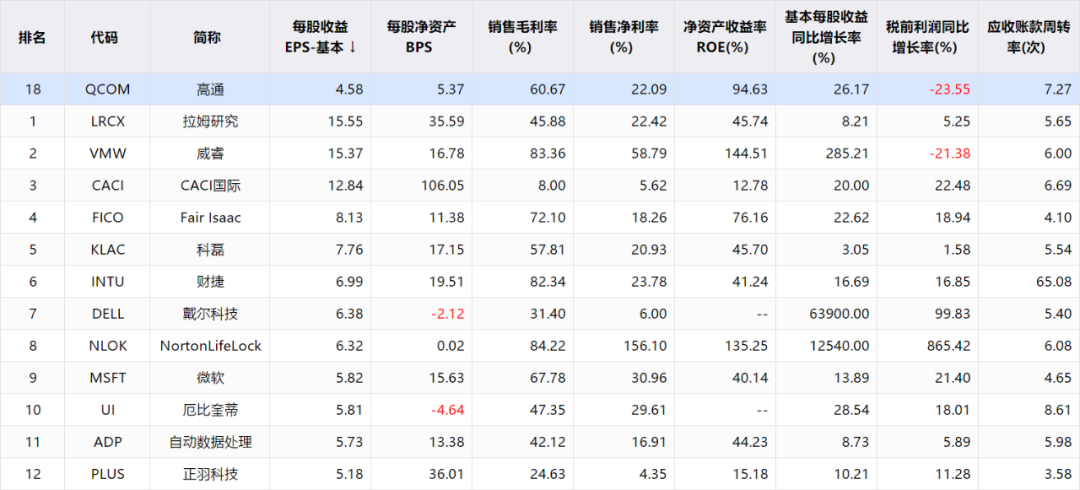Click DELL's negative BPS value -2.12
This screenshot has width=1080, height=490.
point(448,314)
